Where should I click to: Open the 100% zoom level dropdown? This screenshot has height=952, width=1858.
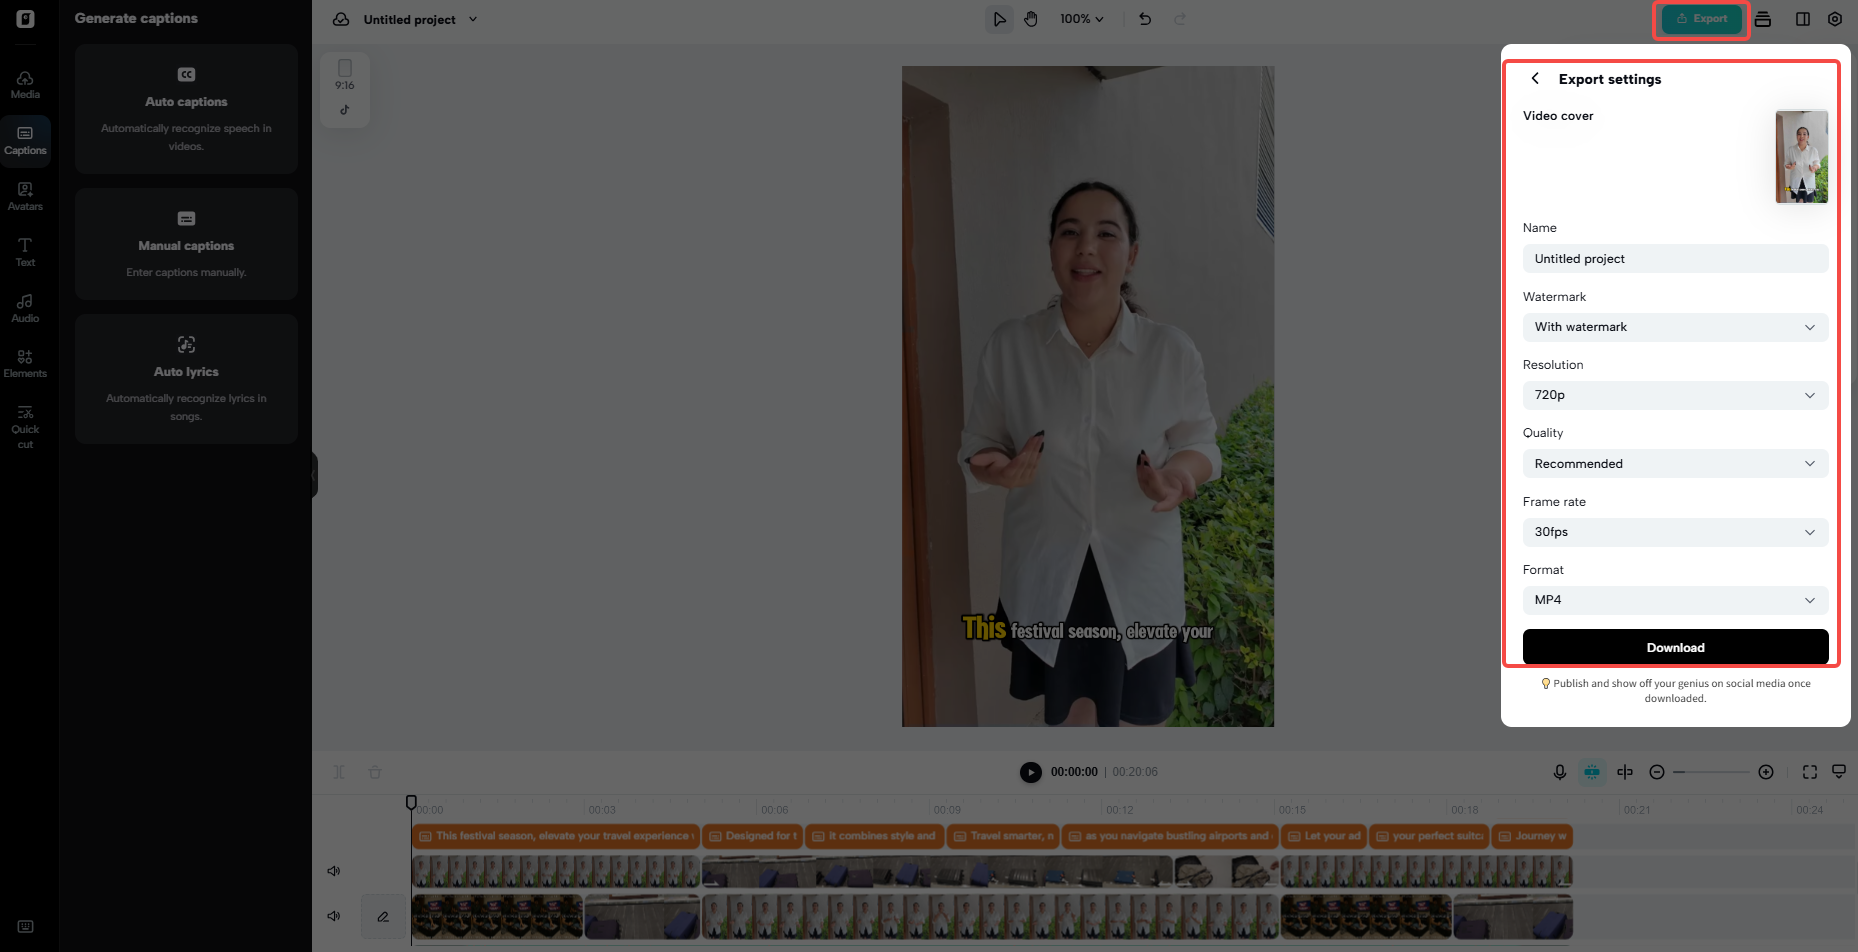[x=1081, y=19]
